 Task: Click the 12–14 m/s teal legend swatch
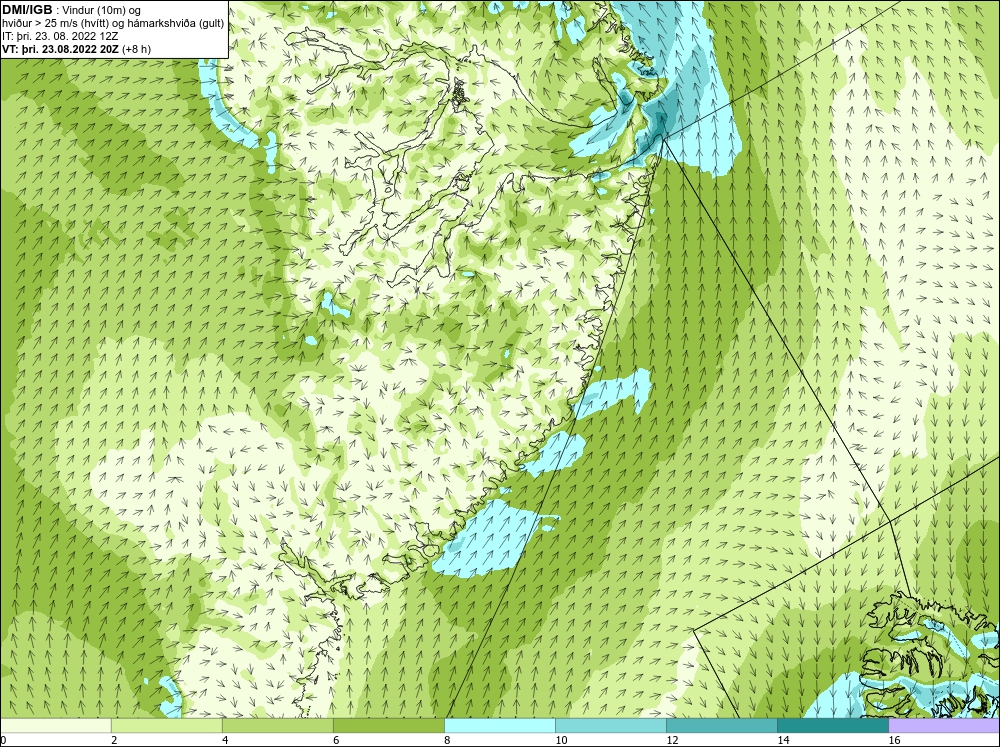coord(721,725)
